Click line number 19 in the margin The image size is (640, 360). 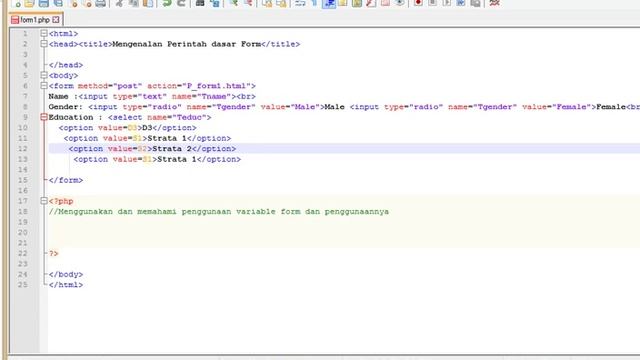point(23,222)
